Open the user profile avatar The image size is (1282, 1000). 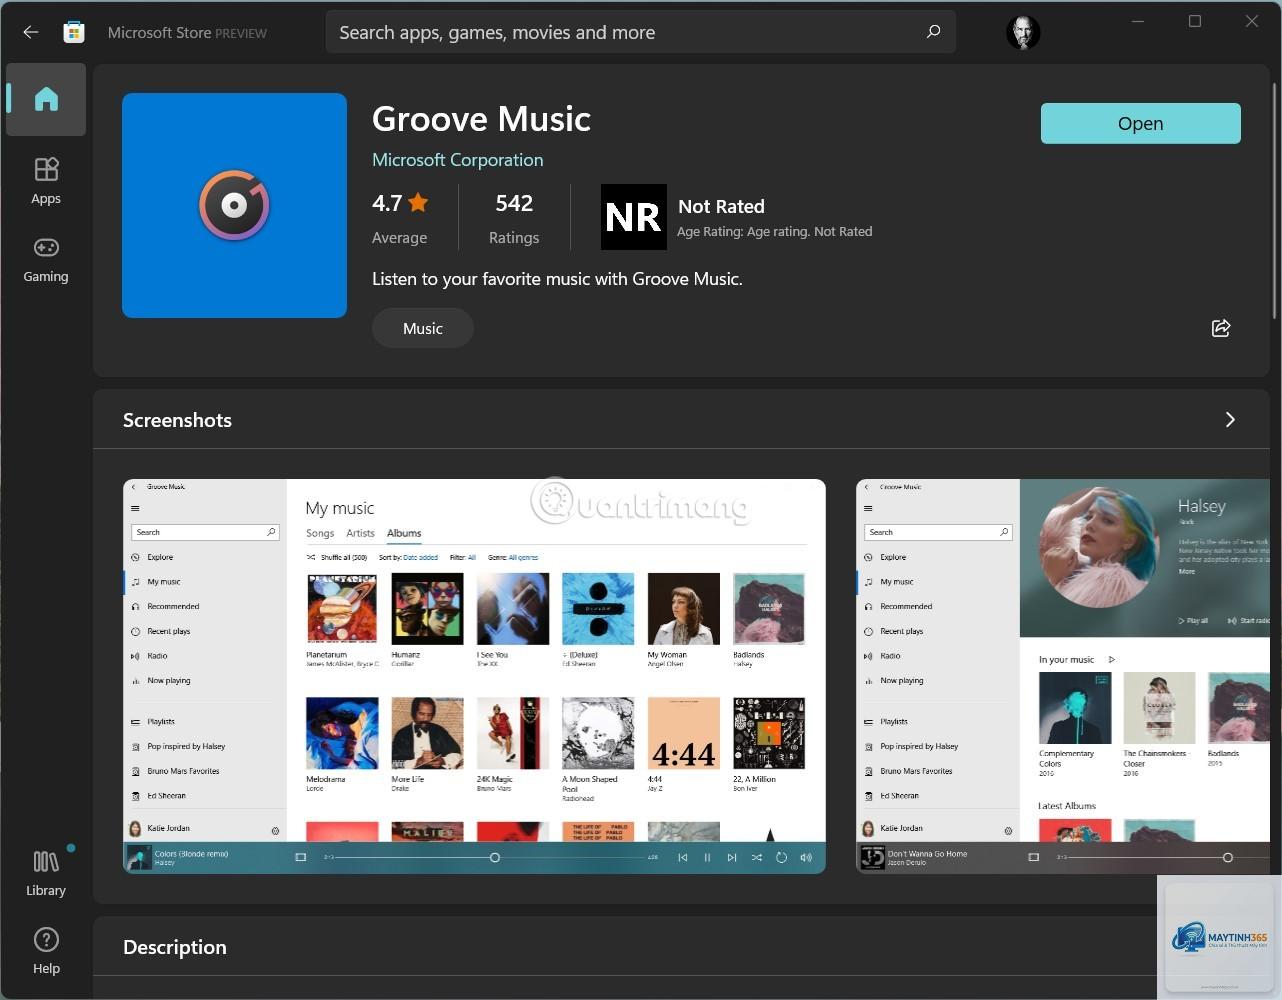[x=1023, y=32]
